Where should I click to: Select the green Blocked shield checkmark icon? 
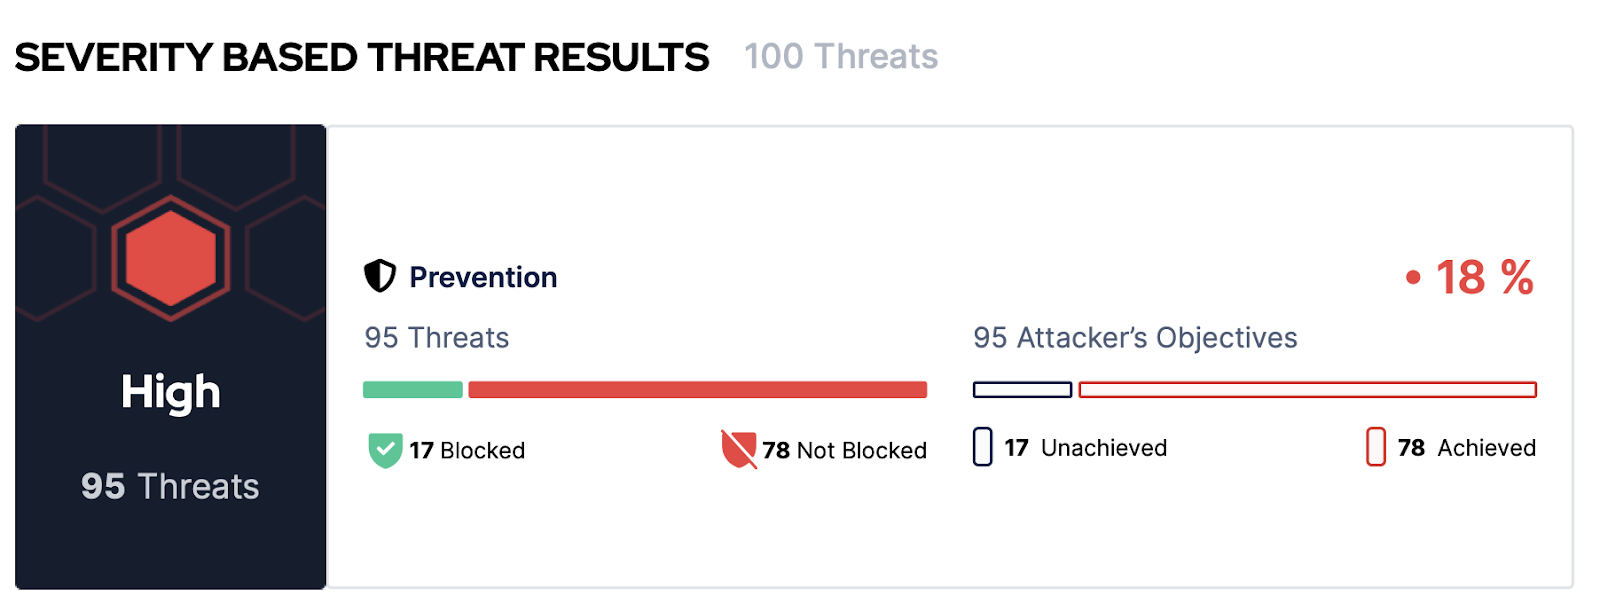(x=385, y=450)
